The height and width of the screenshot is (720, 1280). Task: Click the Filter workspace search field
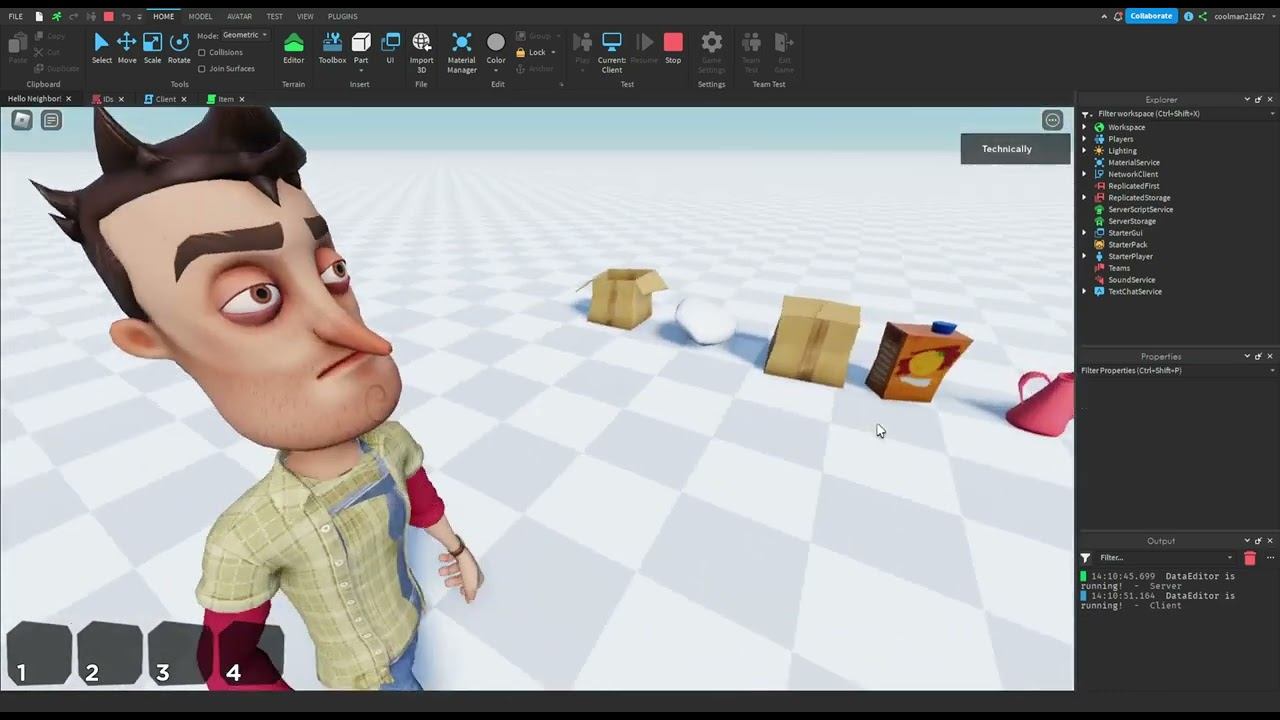(1180, 114)
